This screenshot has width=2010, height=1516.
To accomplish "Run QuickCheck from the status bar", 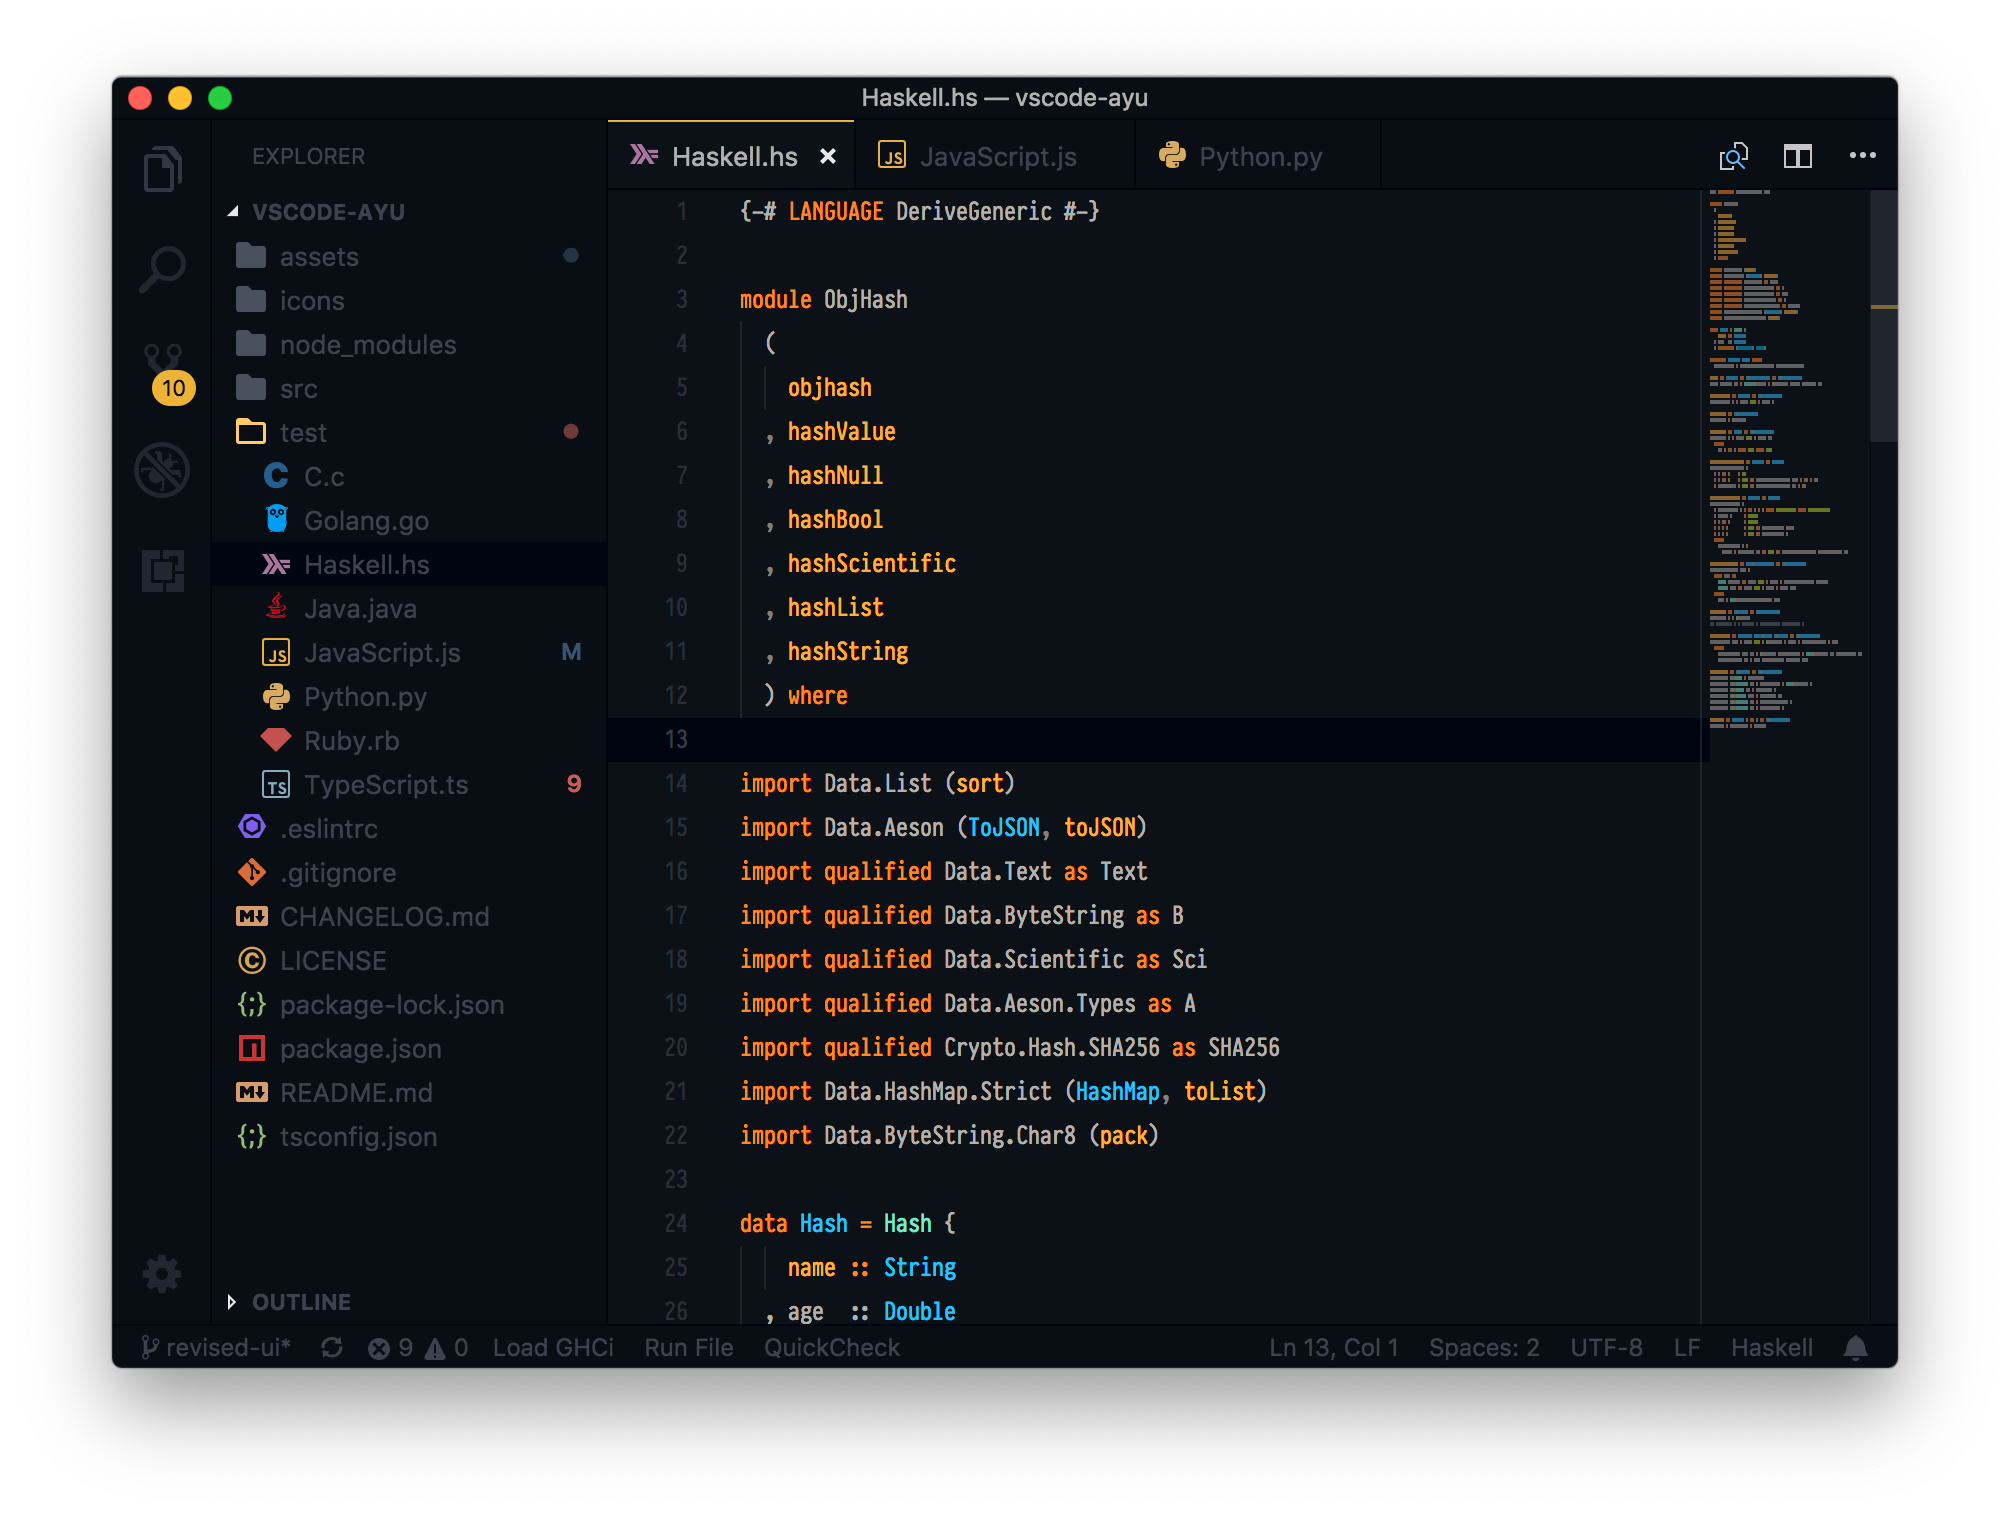I will (831, 1347).
